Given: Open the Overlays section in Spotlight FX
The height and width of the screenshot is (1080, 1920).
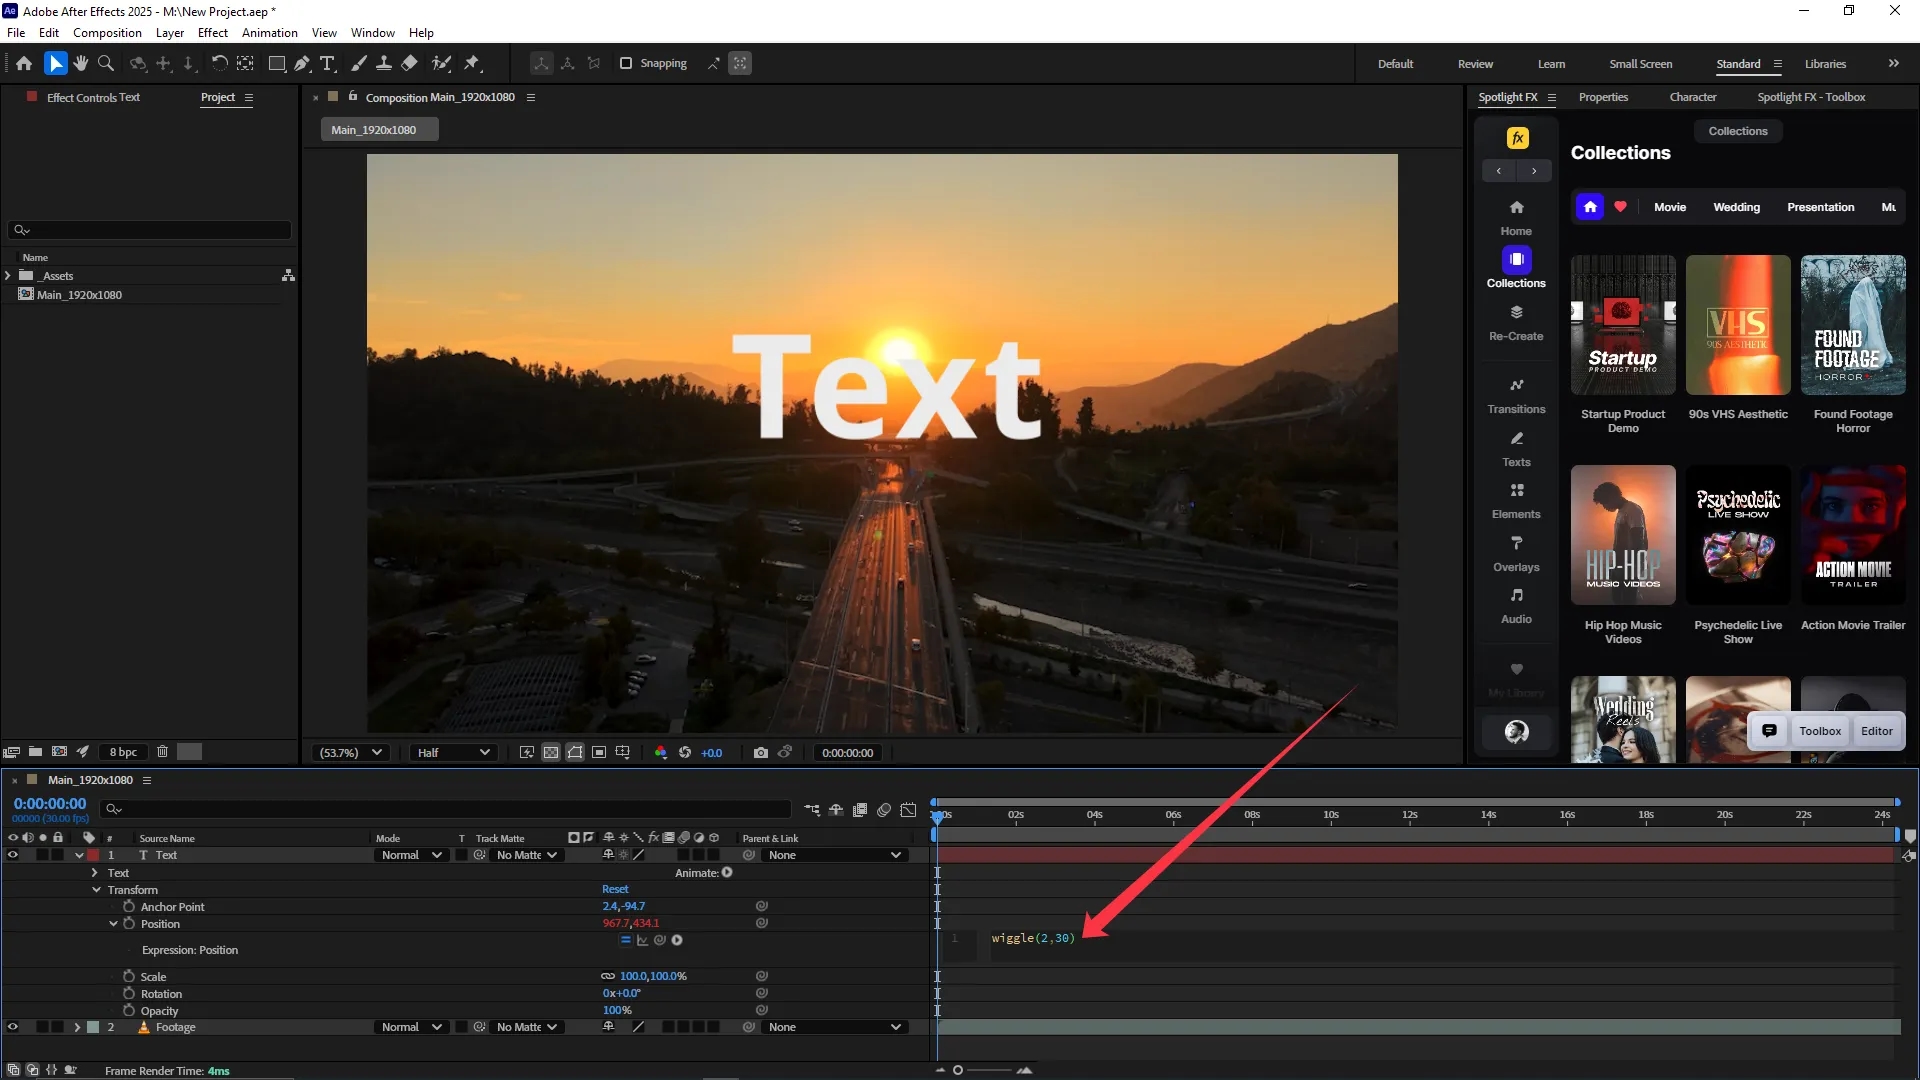Looking at the screenshot, I should (1516, 554).
